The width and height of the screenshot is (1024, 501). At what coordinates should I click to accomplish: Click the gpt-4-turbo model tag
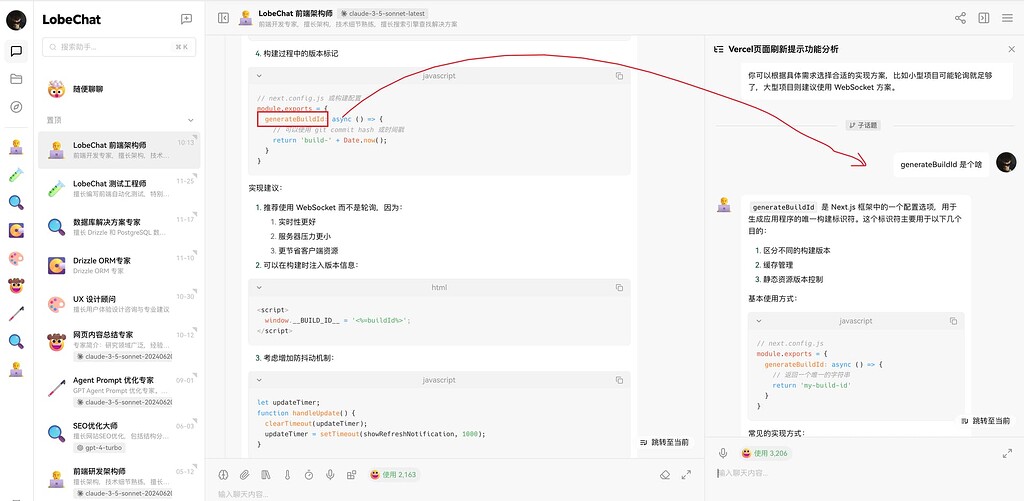coord(99,447)
